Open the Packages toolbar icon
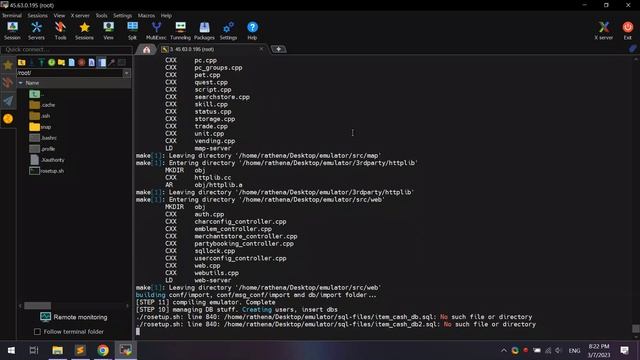640x360 pixels. click(x=204, y=31)
